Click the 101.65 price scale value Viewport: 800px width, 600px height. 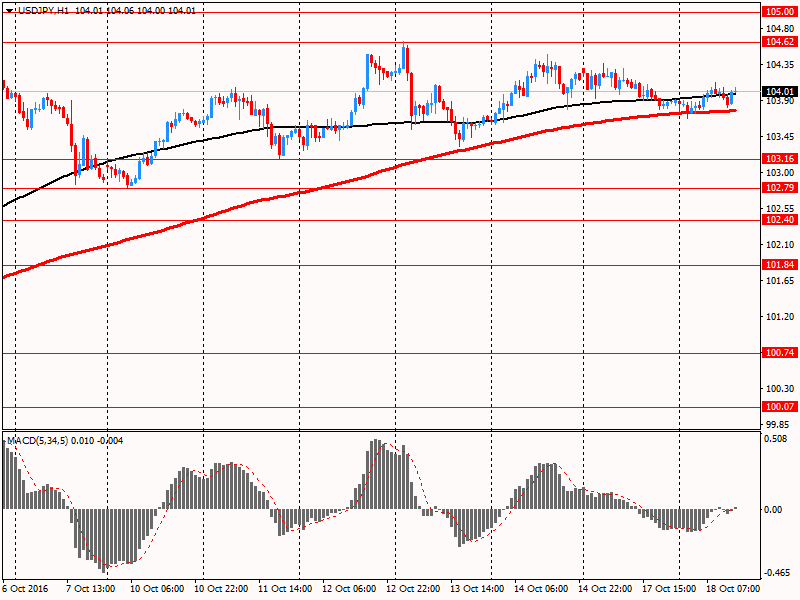tap(780, 281)
